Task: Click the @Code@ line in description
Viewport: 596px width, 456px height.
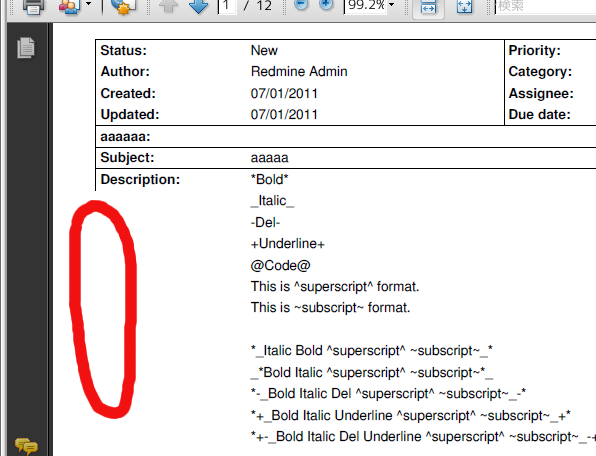Action: coord(281,265)
